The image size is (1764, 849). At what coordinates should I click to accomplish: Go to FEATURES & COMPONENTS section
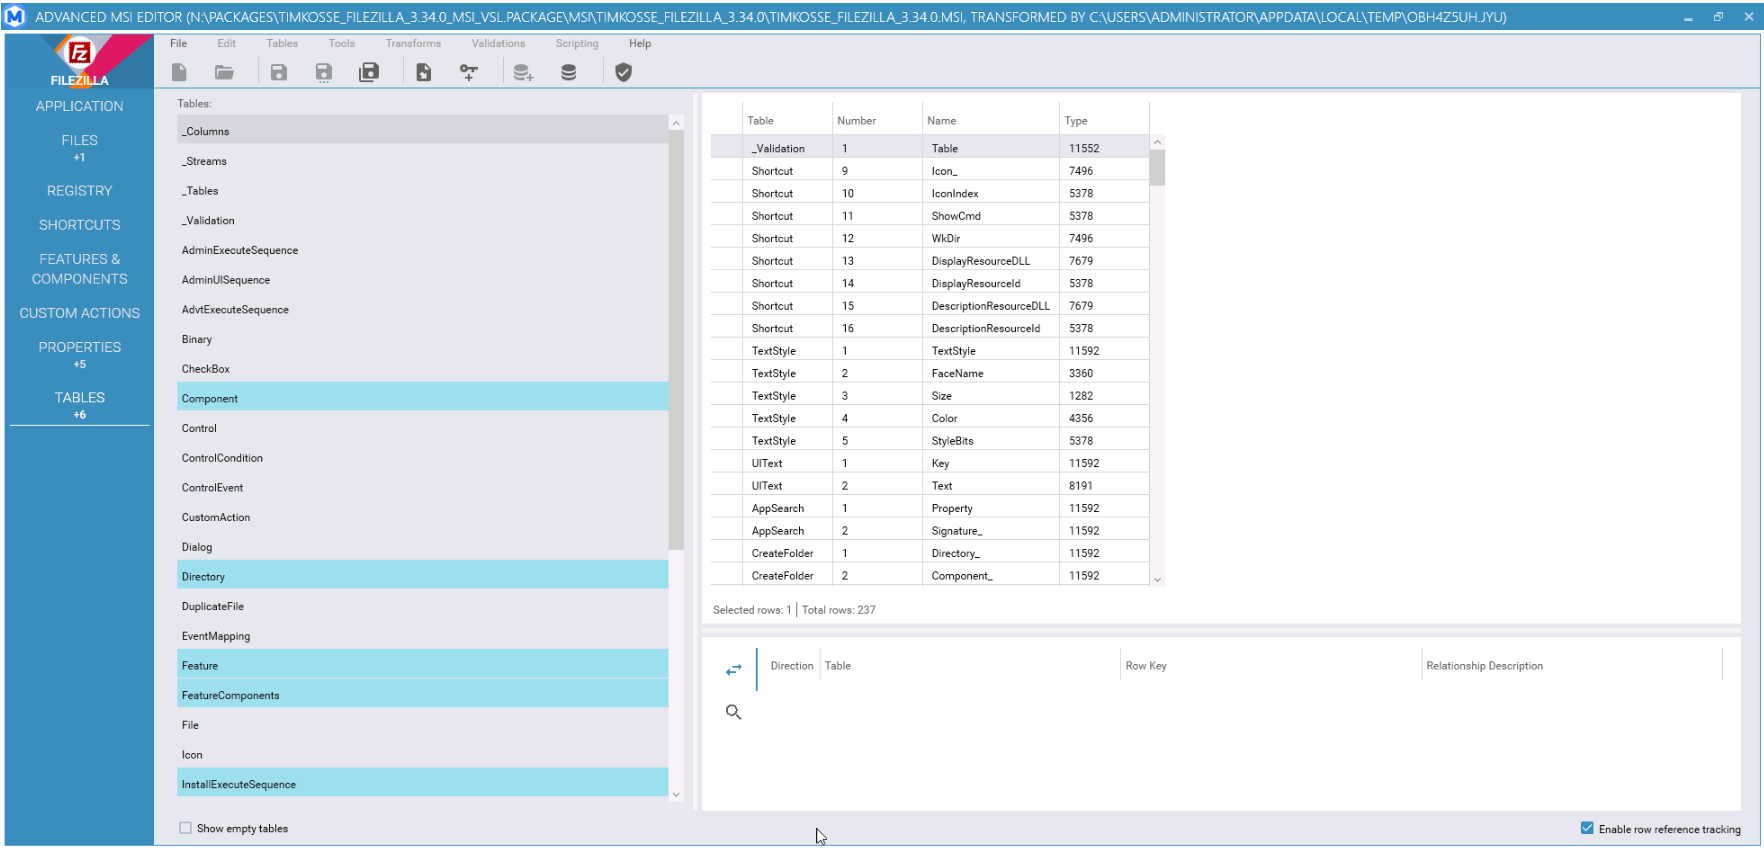click(x=80, y=269)
